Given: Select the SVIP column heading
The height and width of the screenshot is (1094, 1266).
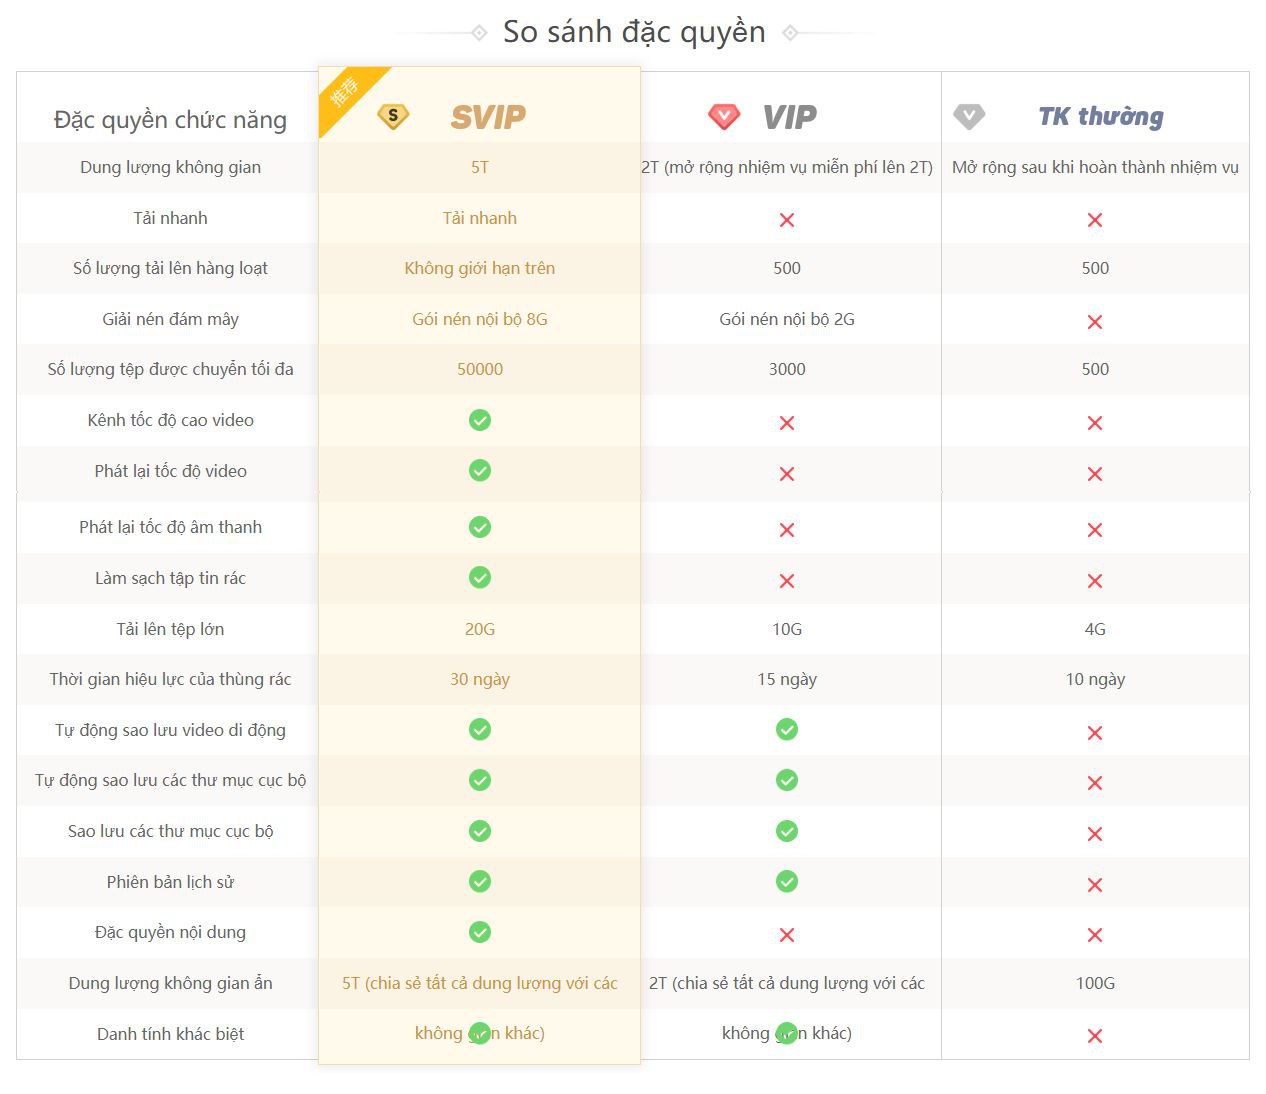Looking at the screenshot, I should (488, 117).
